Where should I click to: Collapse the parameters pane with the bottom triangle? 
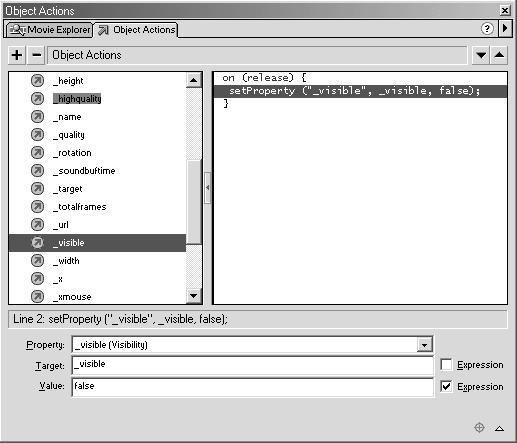pos(499,428)
